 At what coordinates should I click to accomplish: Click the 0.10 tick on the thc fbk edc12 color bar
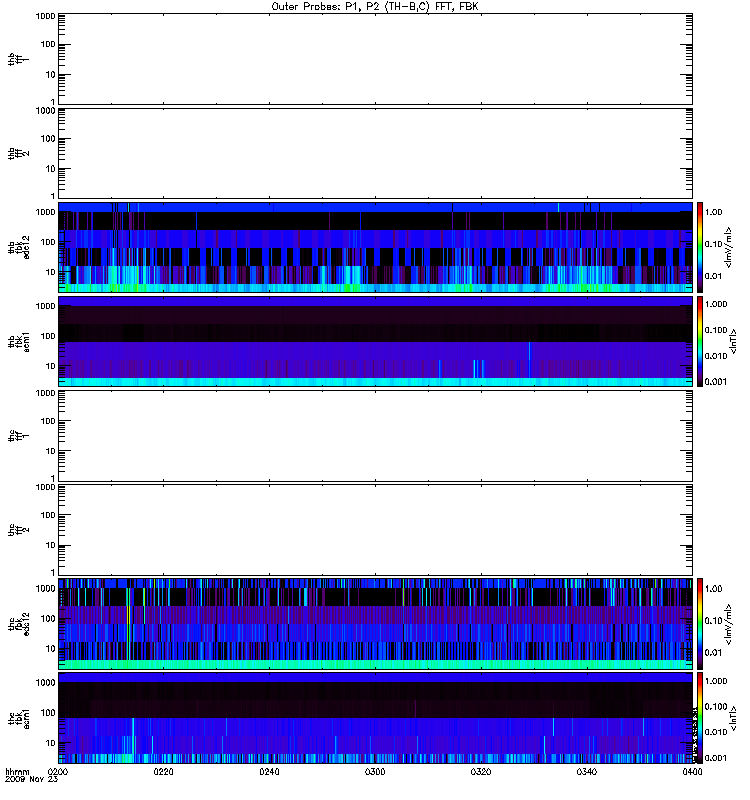pyautogui.click(x=713, y=620)
